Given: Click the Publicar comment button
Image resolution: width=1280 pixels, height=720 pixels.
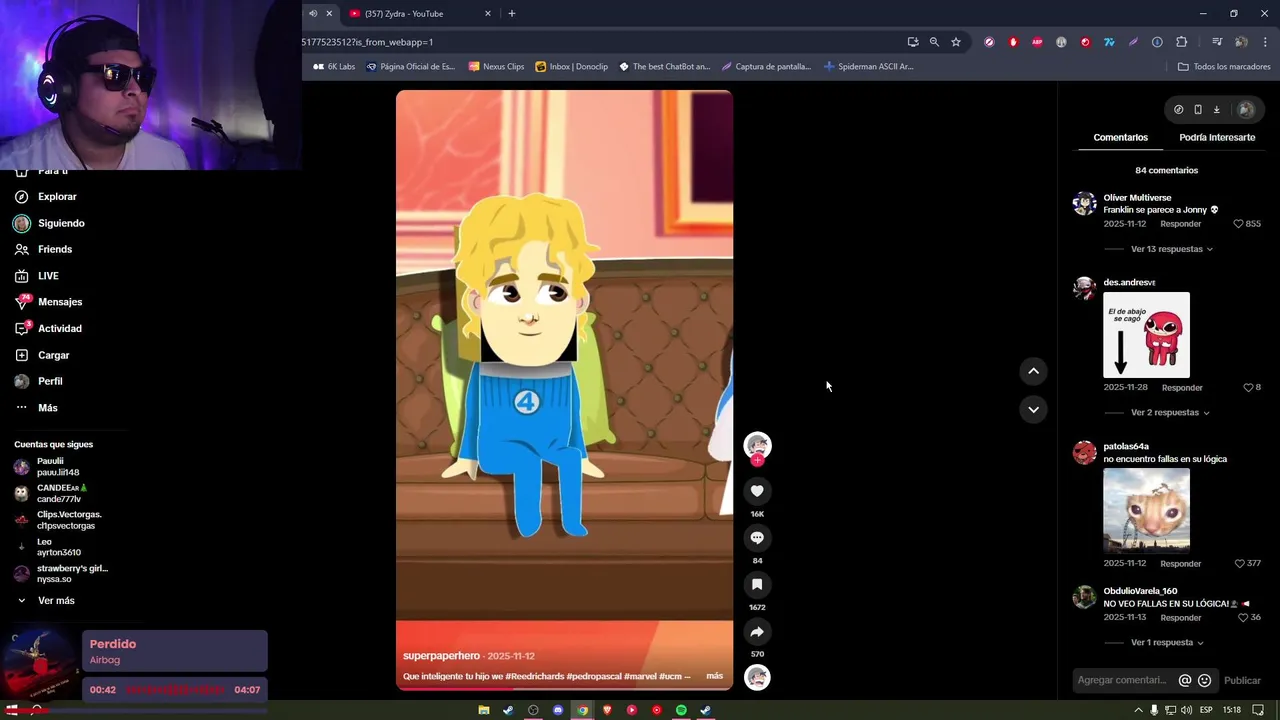Looking at the screenshot, I should pyautogui.click(x=1242, y=680).
